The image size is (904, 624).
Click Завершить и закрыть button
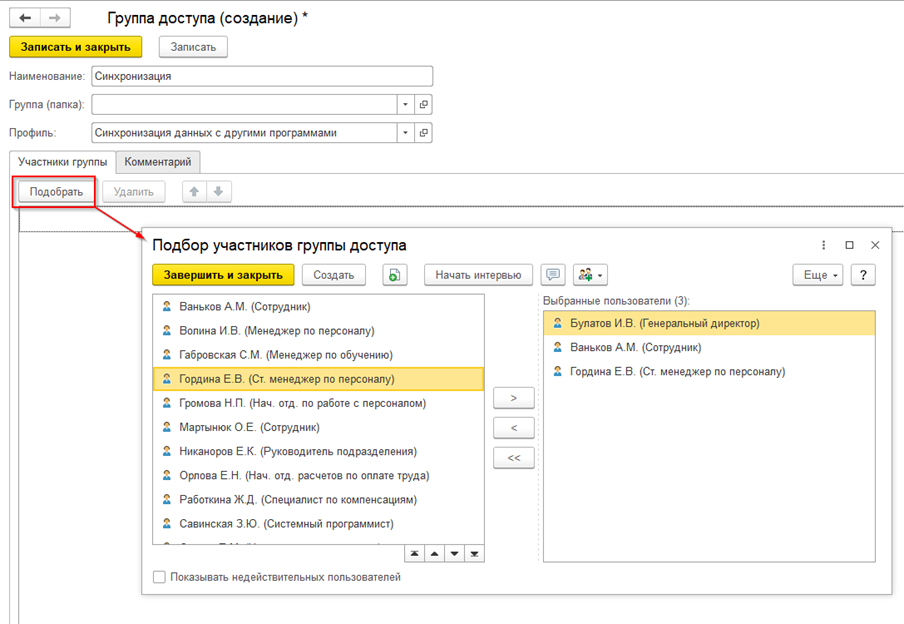(x=223, y=275)
